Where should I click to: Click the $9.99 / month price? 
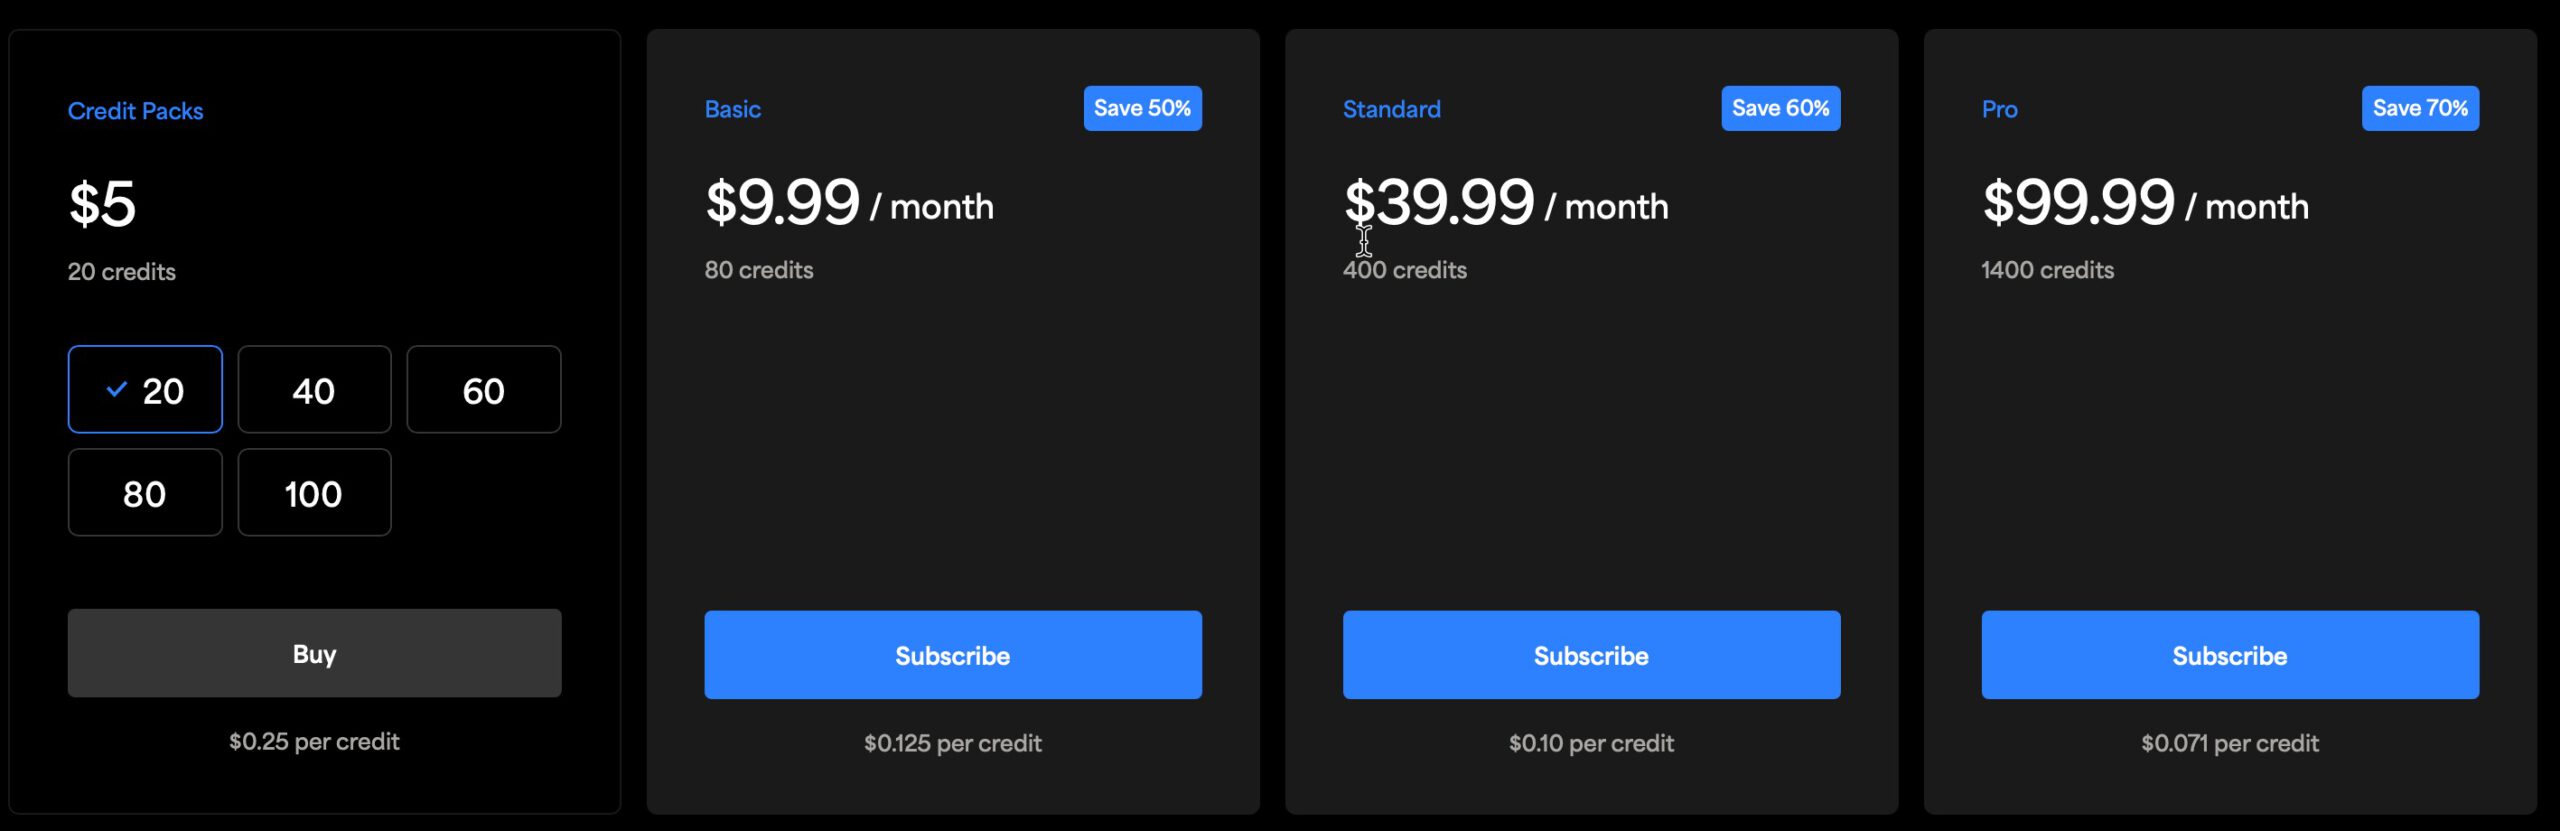point(849,203)
